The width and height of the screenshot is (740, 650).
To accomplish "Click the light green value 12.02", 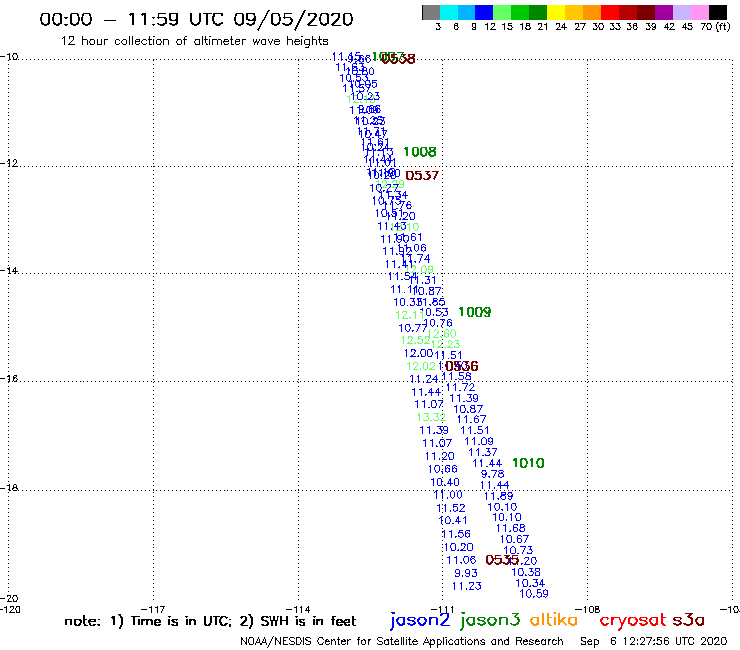I will pos(421,366).
